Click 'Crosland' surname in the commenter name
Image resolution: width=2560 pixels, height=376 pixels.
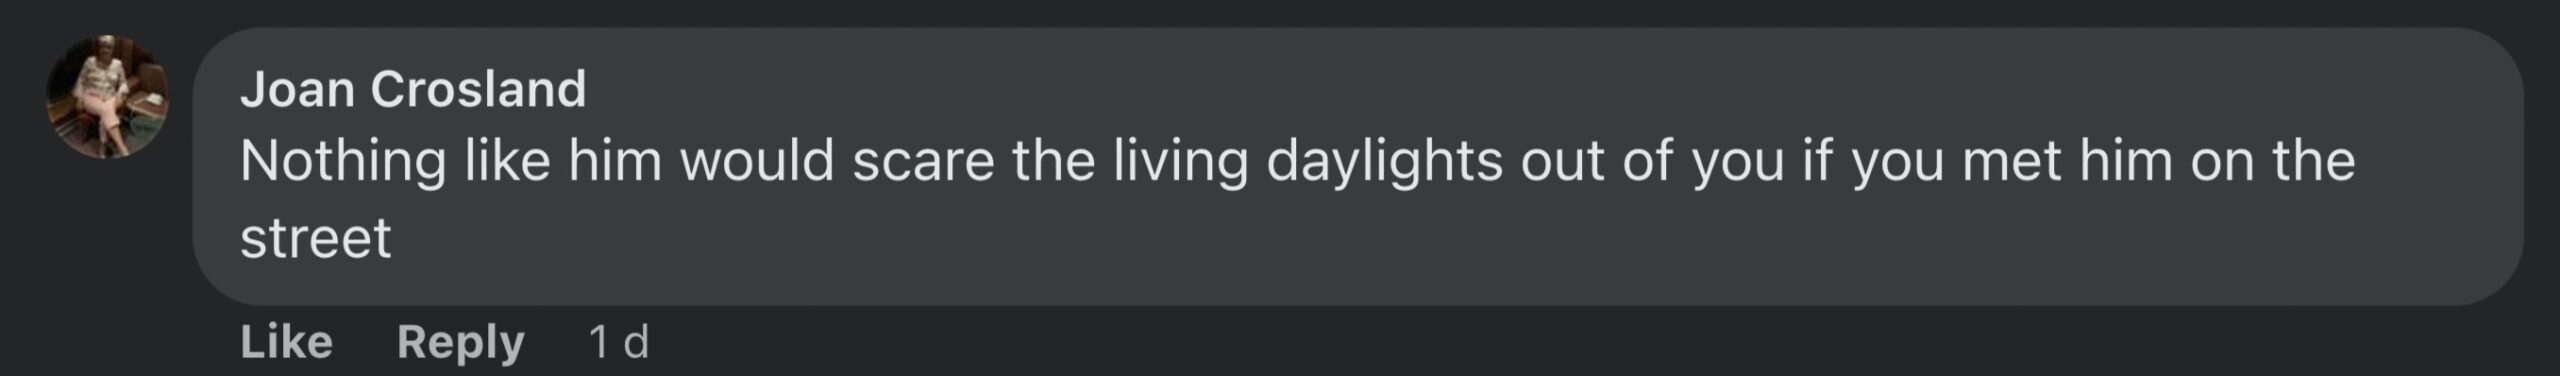coord(478,89)
